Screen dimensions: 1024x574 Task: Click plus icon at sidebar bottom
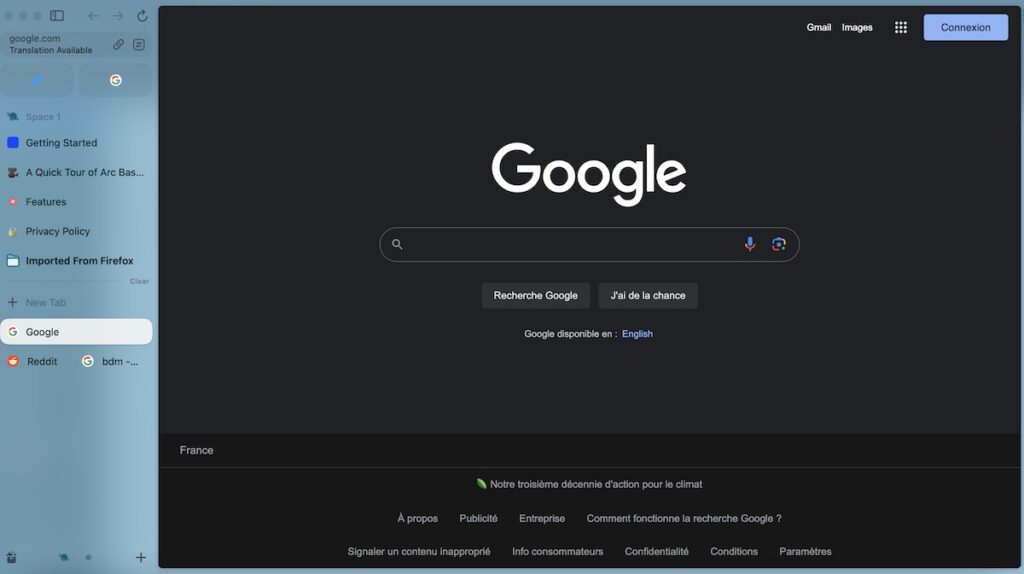(x=140, y=557)
